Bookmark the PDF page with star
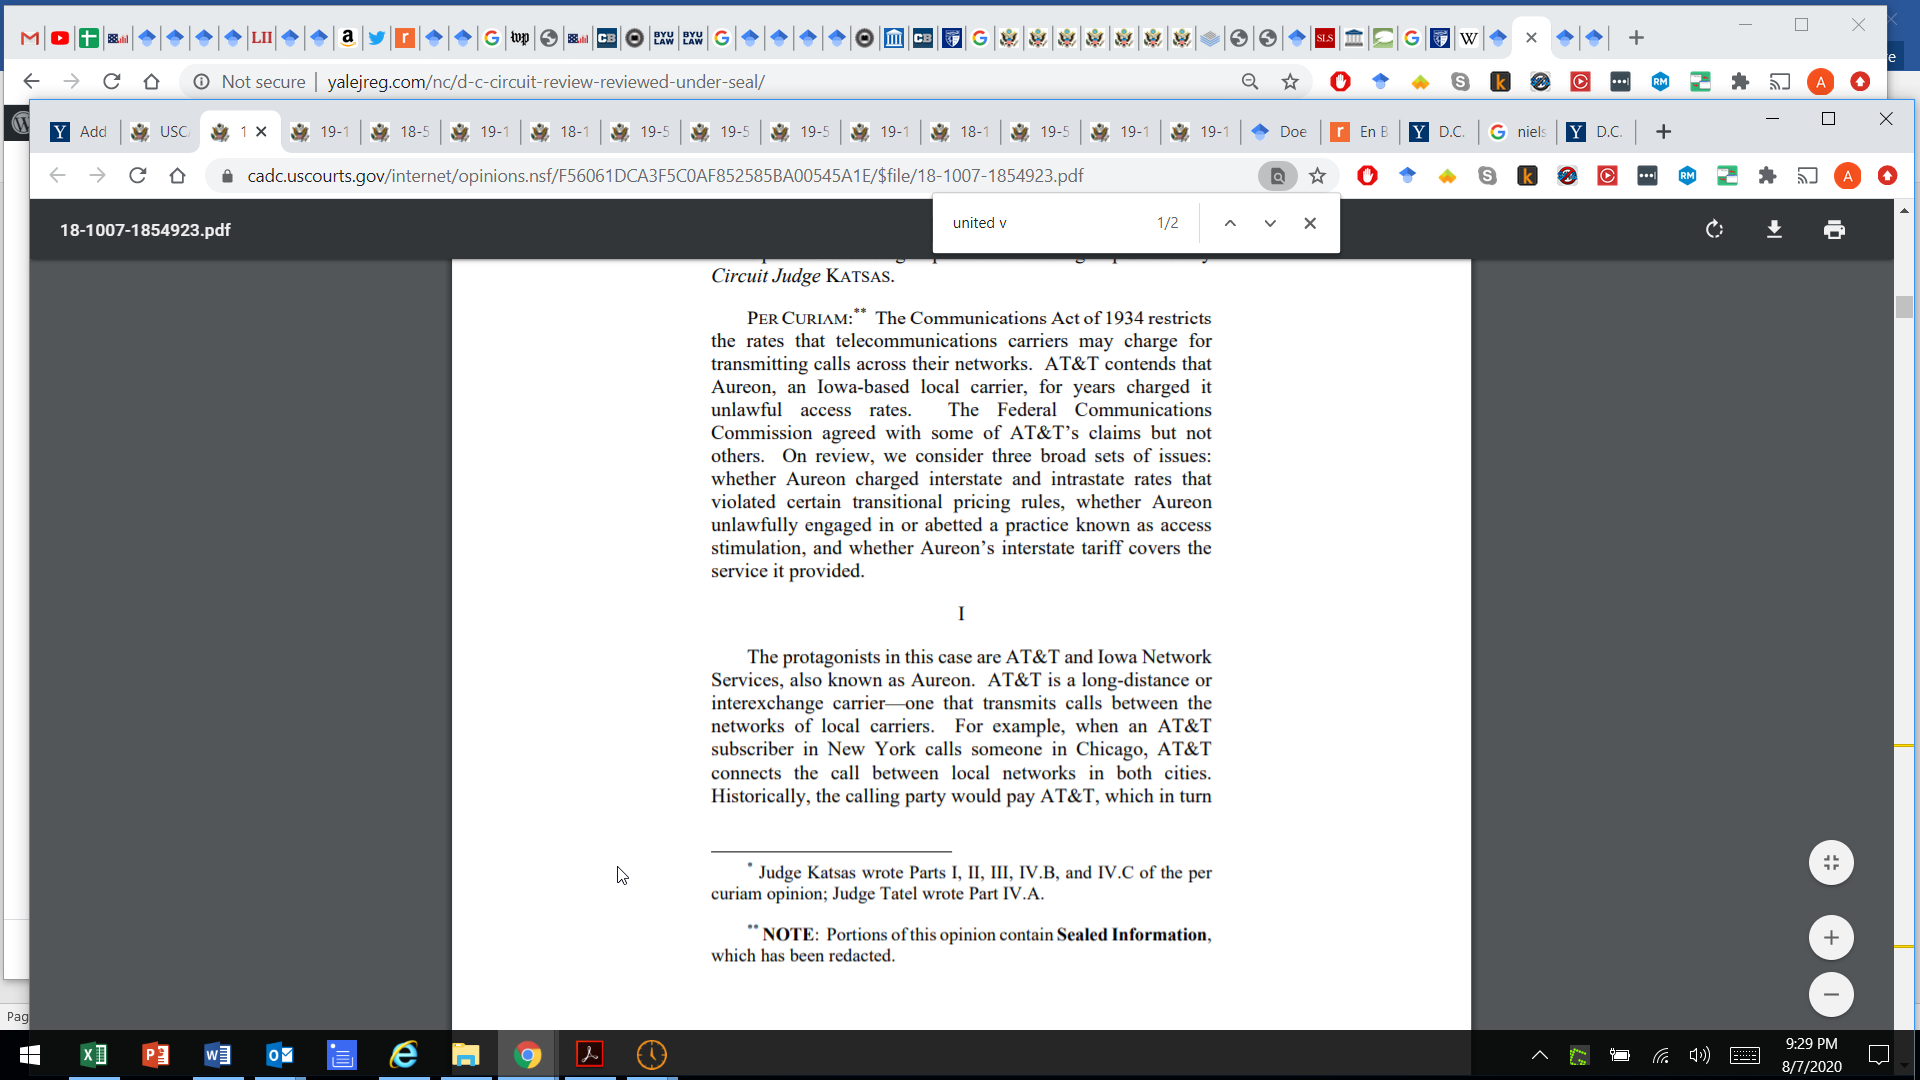1920x1080 pixels. (x=1318, y=176)
